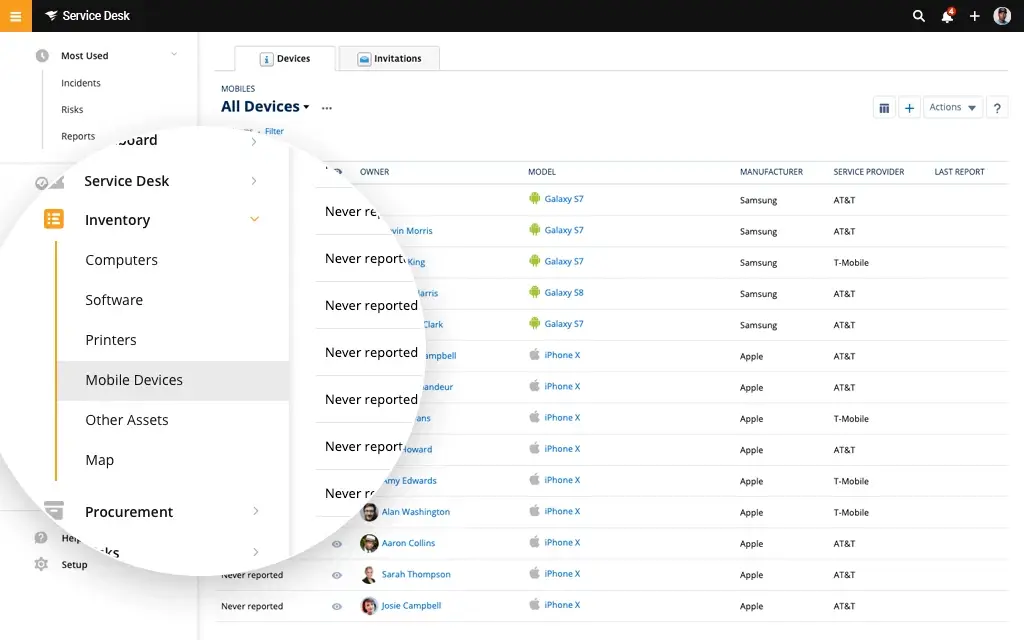Open the All Devices dropdown
1024x640 pixels.
(x=263, y=106)
